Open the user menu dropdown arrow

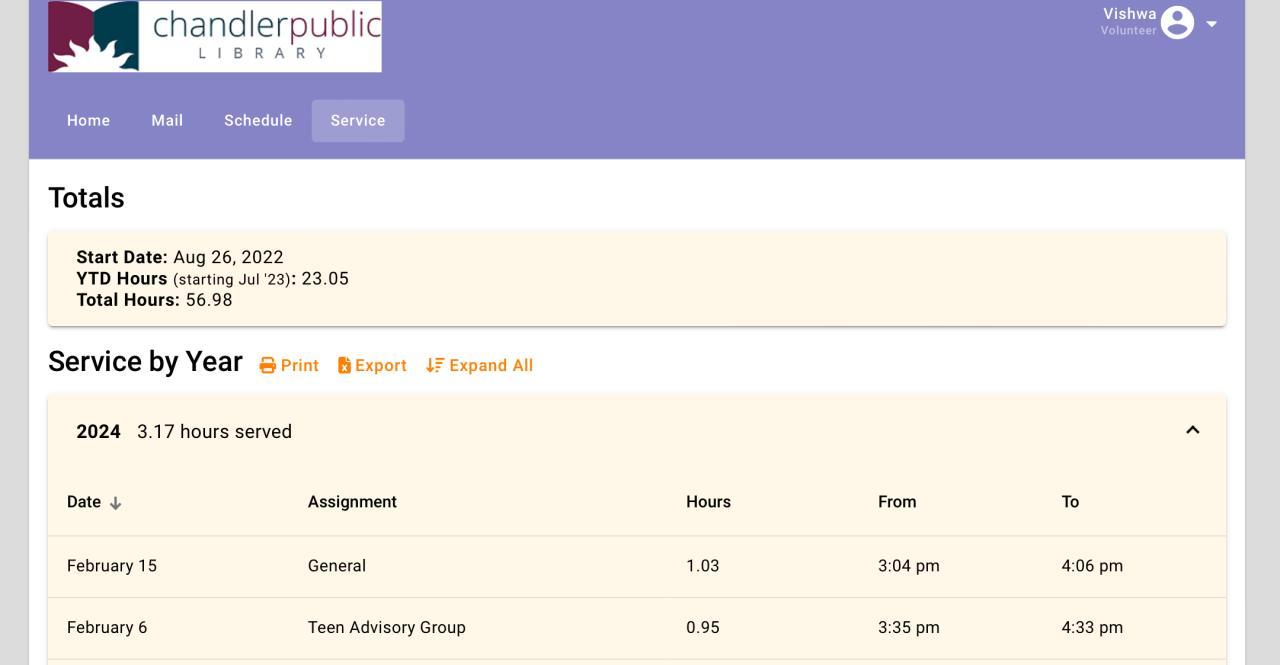pyautogui.click(x=1211, y=23)
